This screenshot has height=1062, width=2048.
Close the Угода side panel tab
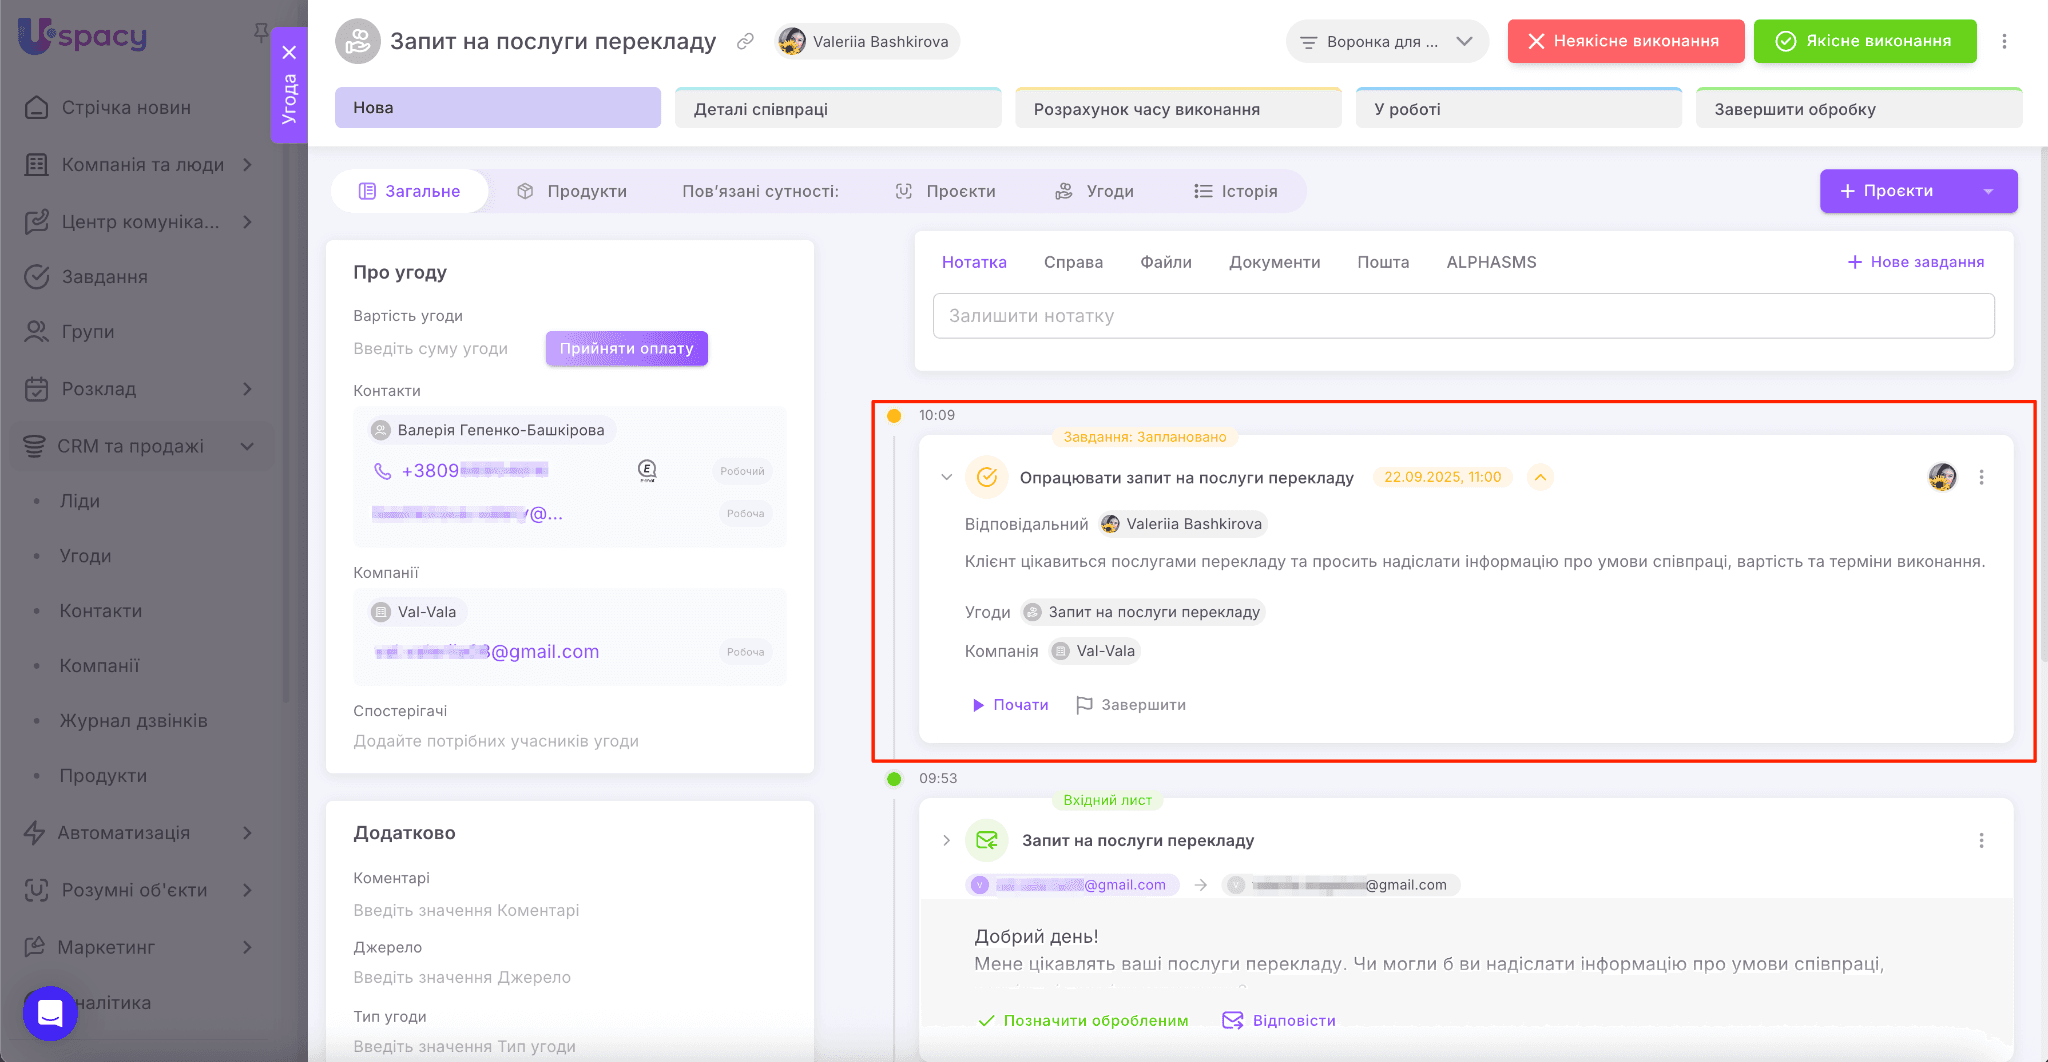[289, 52]
